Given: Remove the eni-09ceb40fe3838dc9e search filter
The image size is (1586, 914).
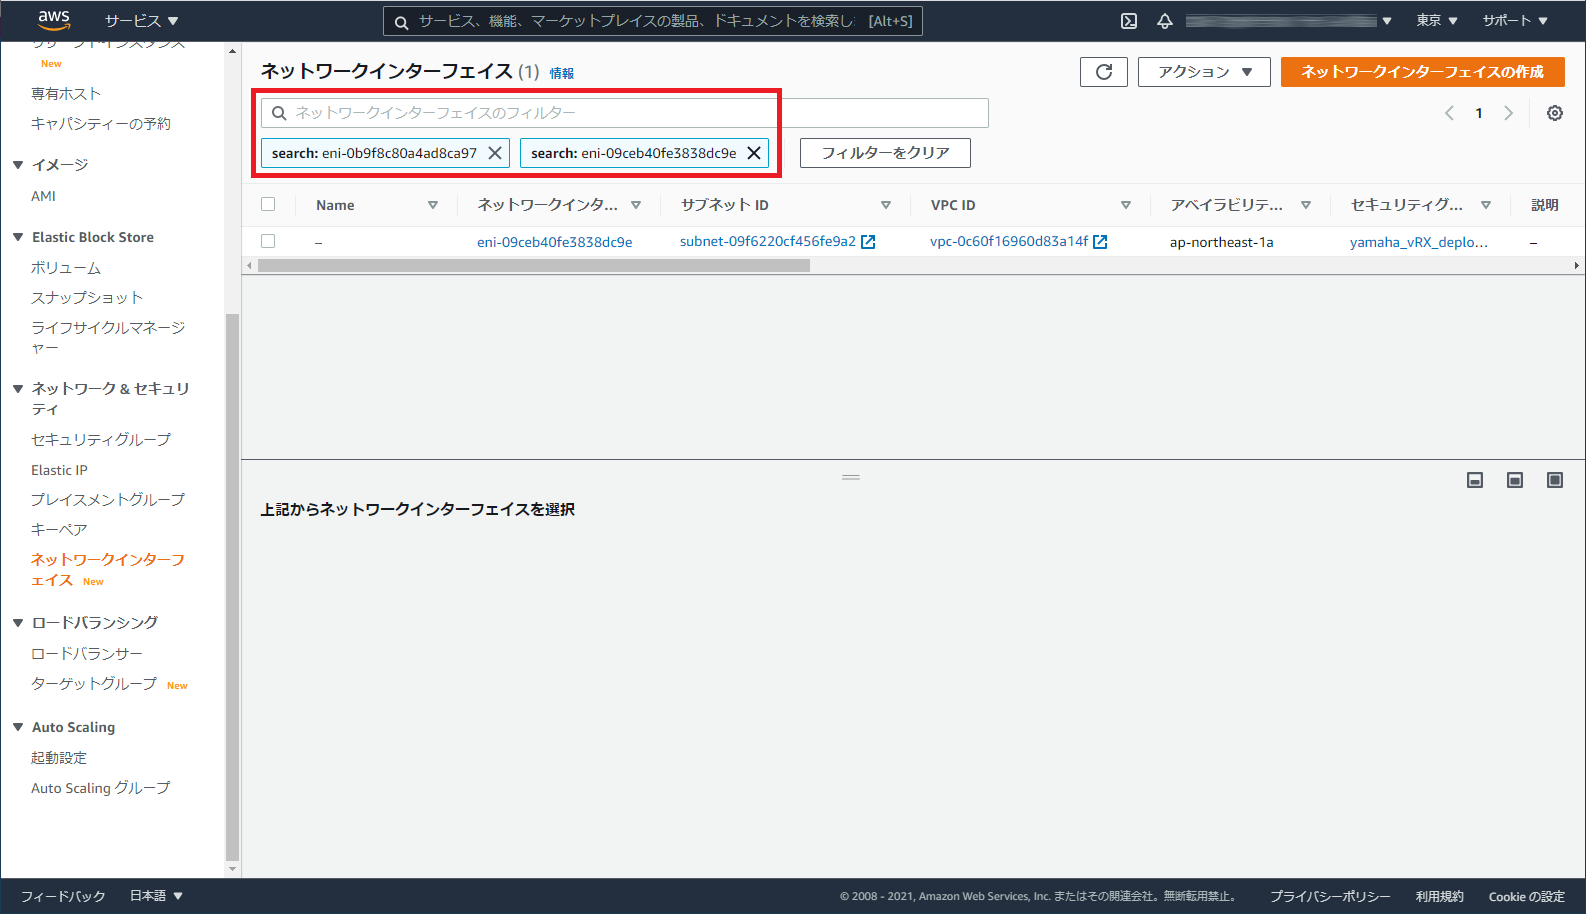Looking at the screenshot, I should pyautogui.click(x=754, y=153).
